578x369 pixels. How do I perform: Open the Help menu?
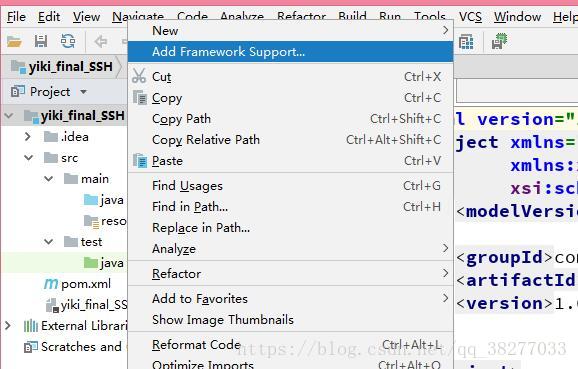565,17
